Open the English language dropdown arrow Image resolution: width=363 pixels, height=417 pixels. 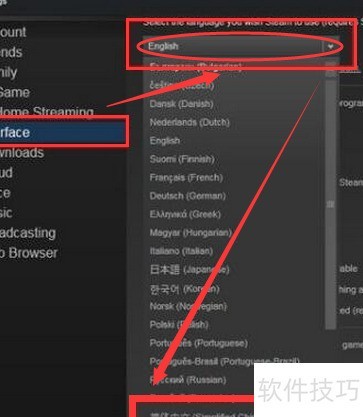330,46
